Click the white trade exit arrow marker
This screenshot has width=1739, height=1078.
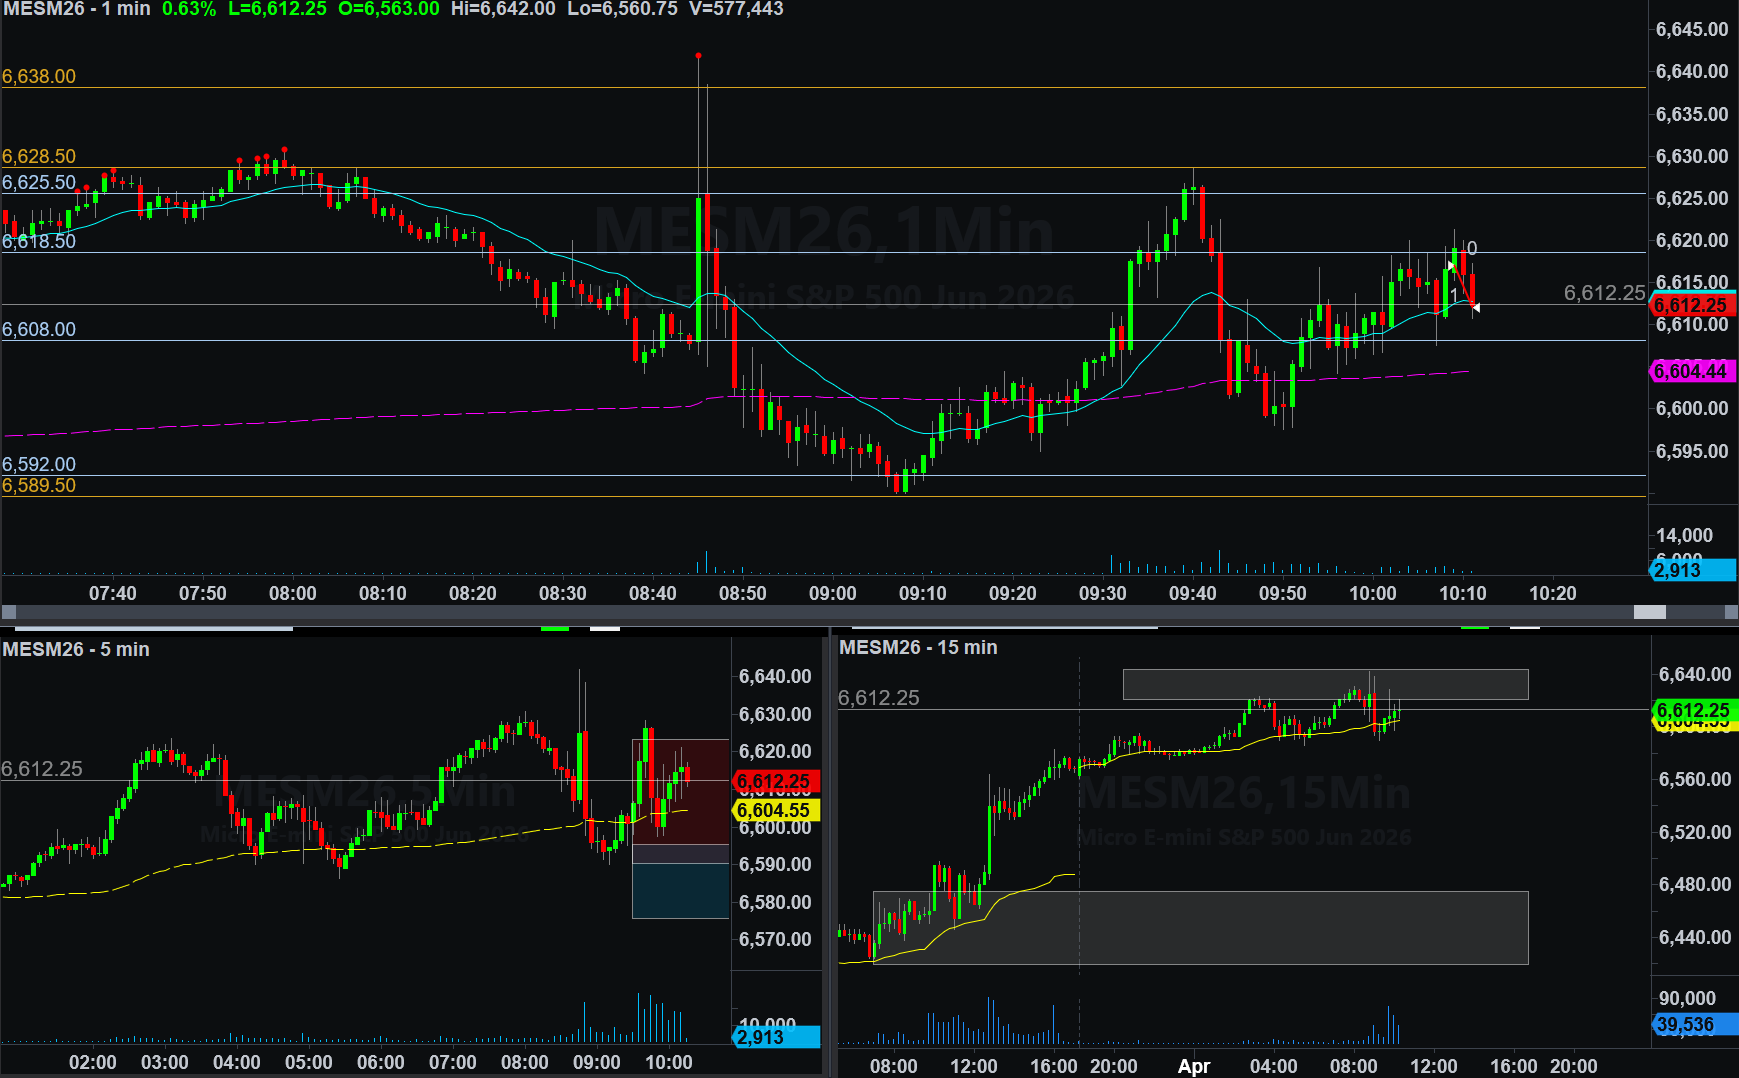pyautogui.click(x=1476, y=308)
